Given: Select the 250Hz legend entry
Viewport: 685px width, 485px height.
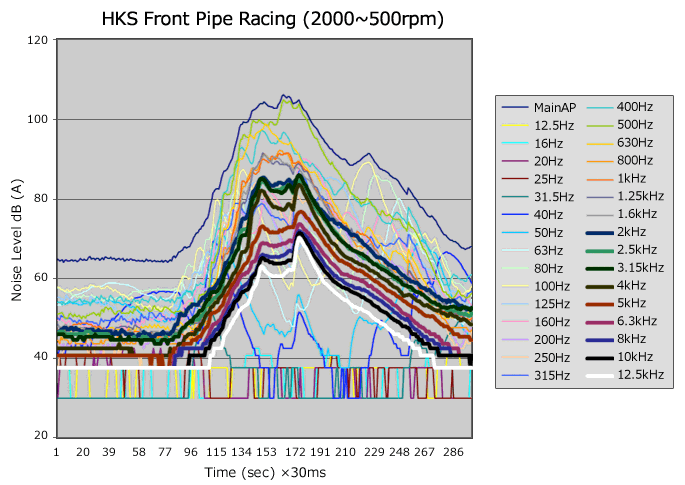Looking at the screenshot, I should (536, 358).
